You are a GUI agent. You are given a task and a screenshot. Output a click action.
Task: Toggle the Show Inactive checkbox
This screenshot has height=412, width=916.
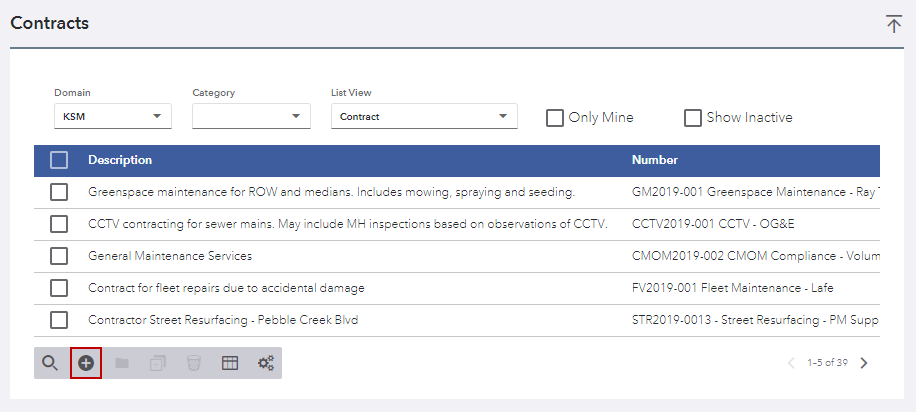tap(693, 118)
